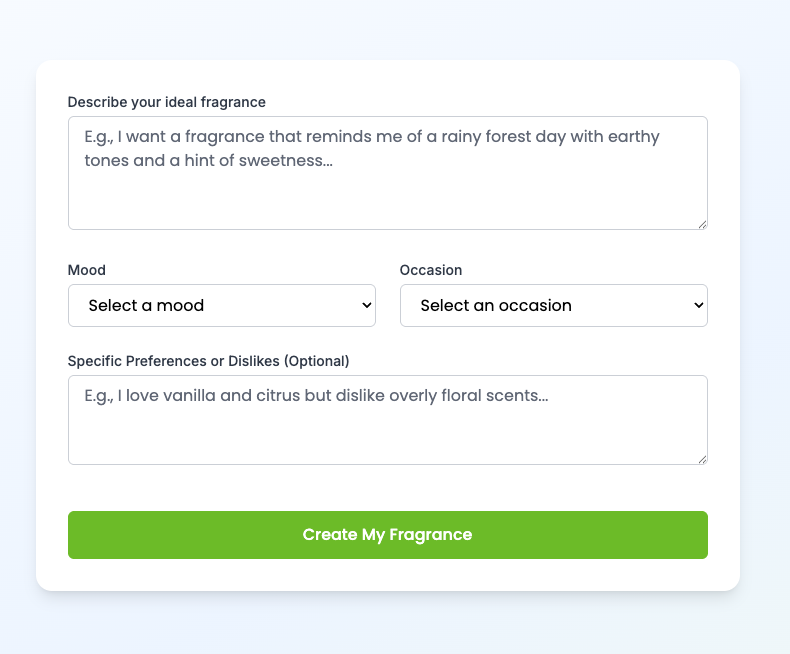Click the chevron arrow in Mood selector

click(364, 306)
